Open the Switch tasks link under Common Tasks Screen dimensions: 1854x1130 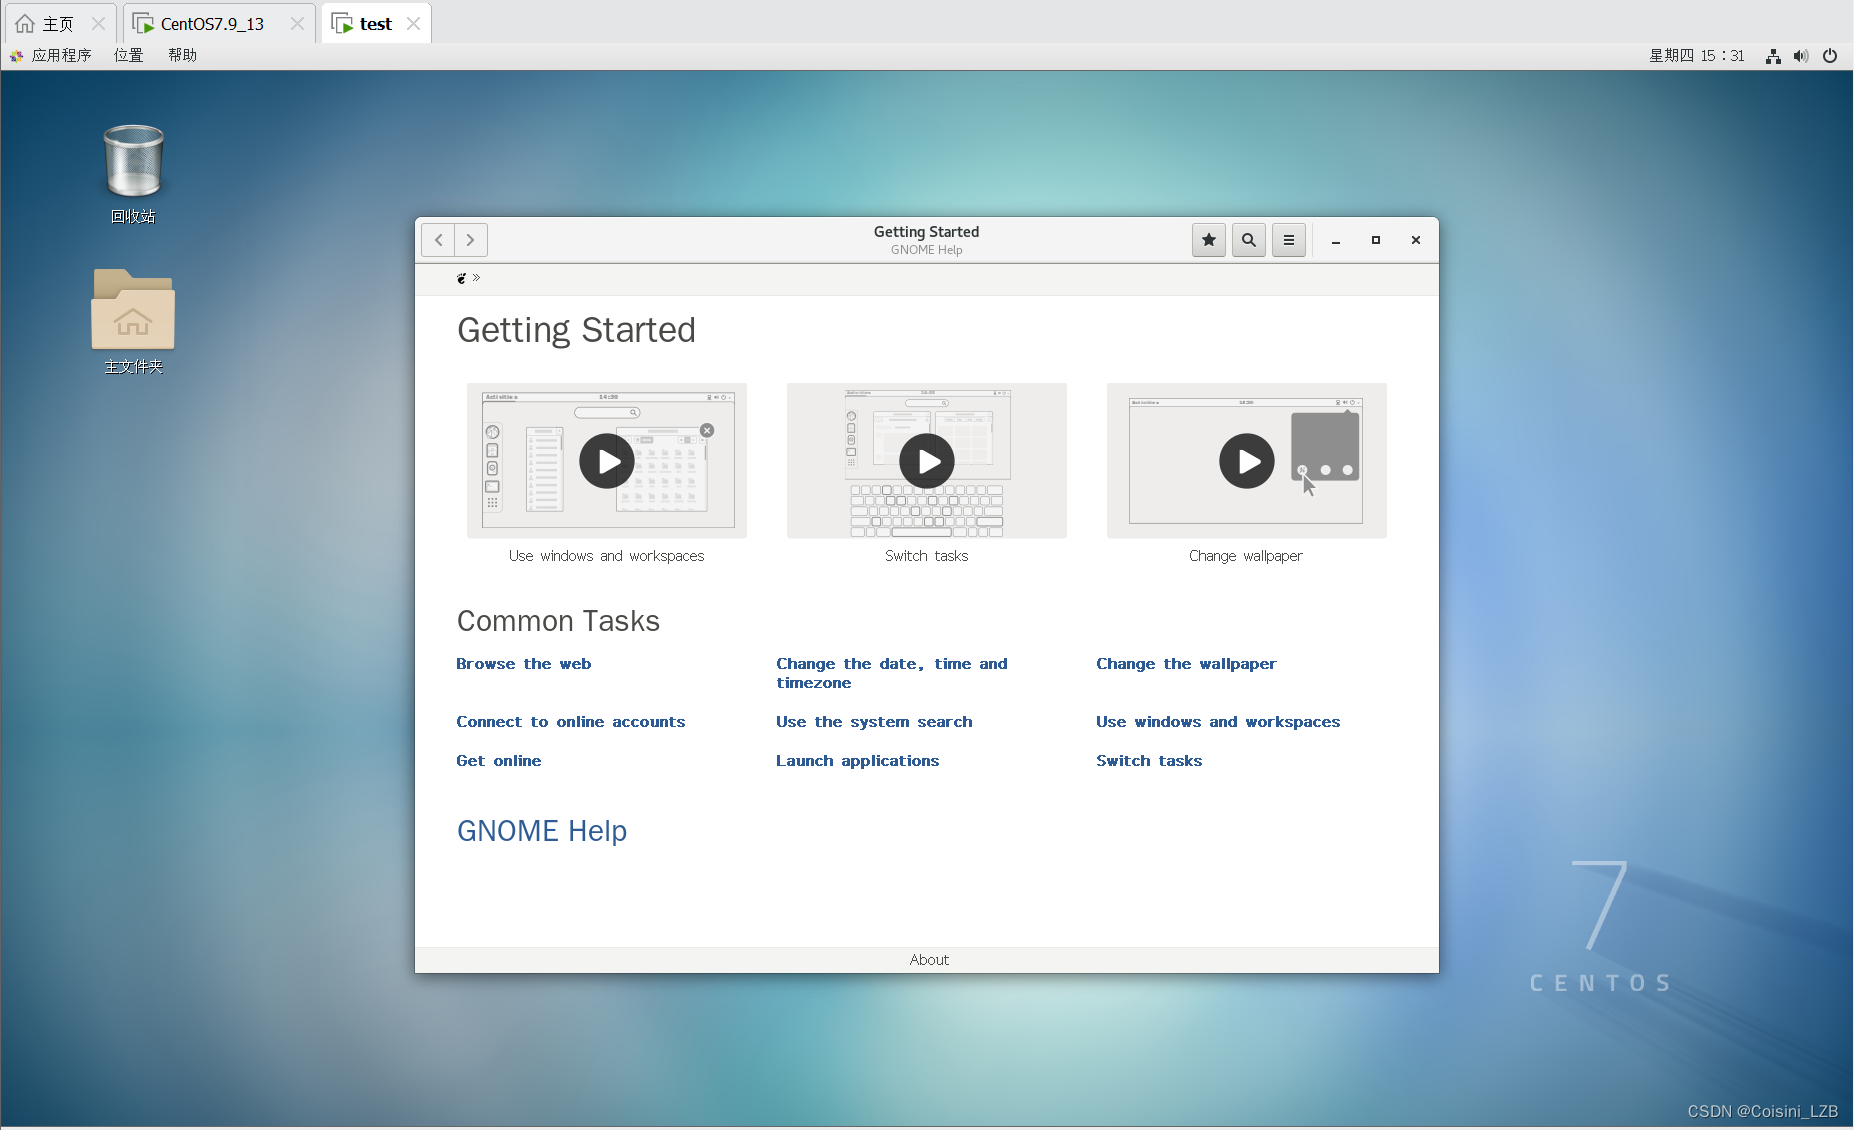(x=1149, y=761)
